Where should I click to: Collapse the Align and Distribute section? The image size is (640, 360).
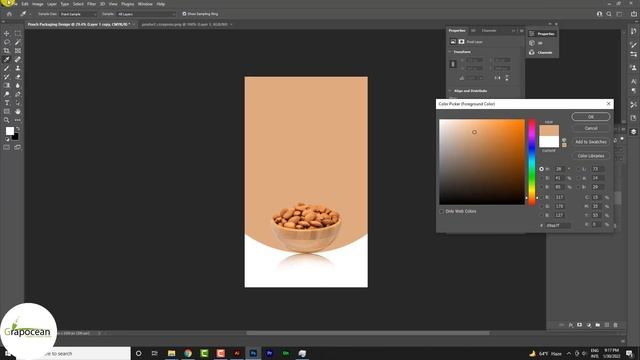click(450, 91)
